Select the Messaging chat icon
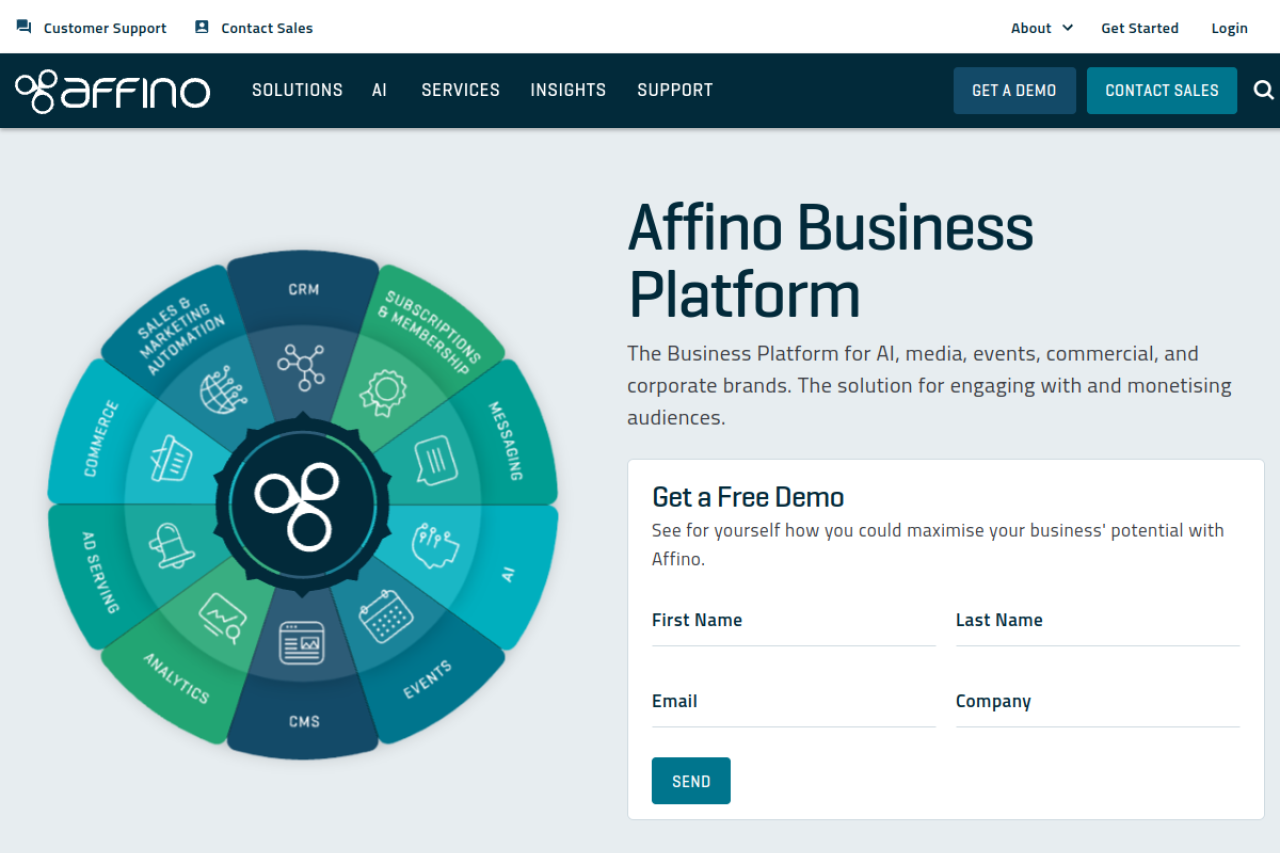Screen dimensions: 1280x853 pyautogui.click(x=434, y=460)
